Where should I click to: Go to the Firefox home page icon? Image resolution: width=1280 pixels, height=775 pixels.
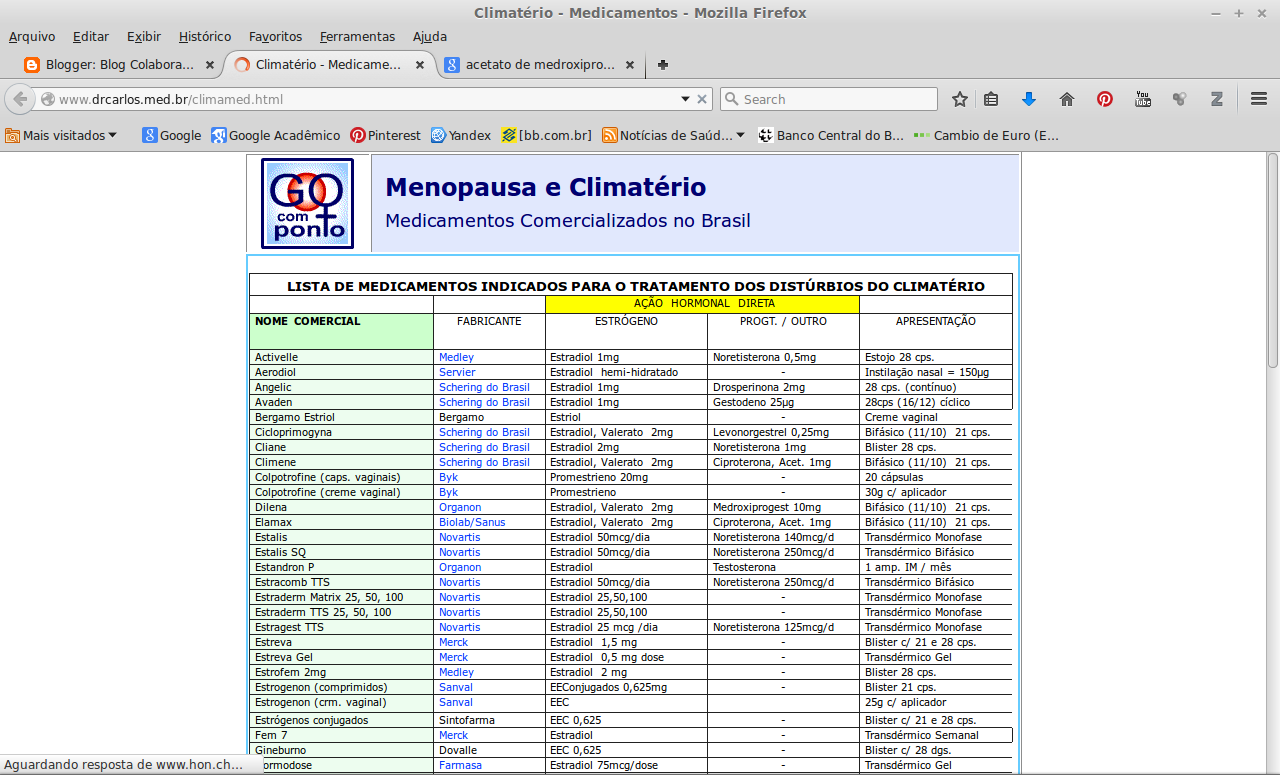click(x=1067, y=99)
